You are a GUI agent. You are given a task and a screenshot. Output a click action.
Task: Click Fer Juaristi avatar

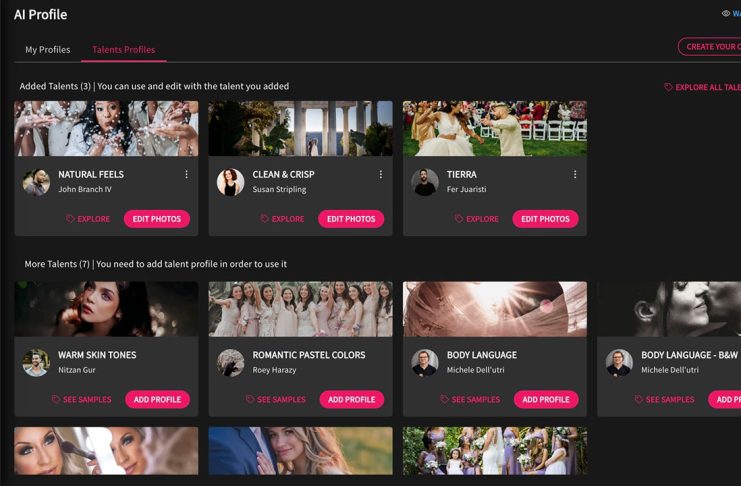pos(425,182)
